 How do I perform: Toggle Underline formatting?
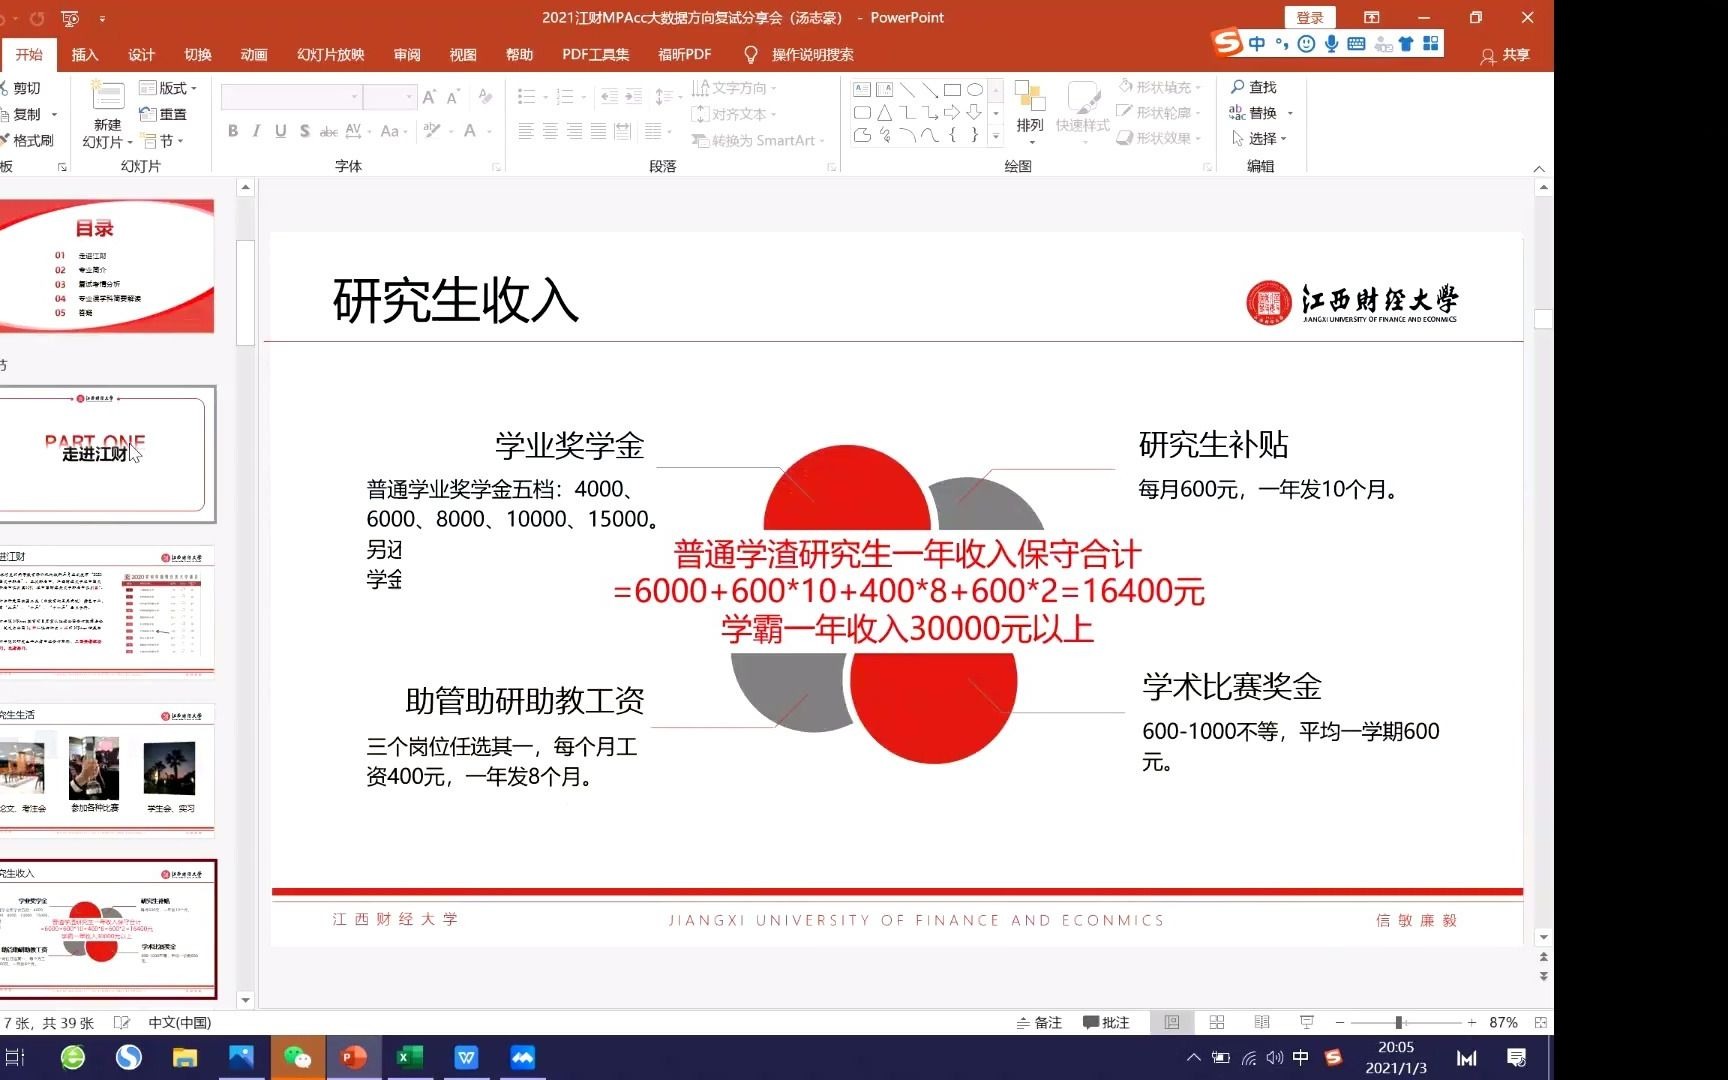coord(281,131)
